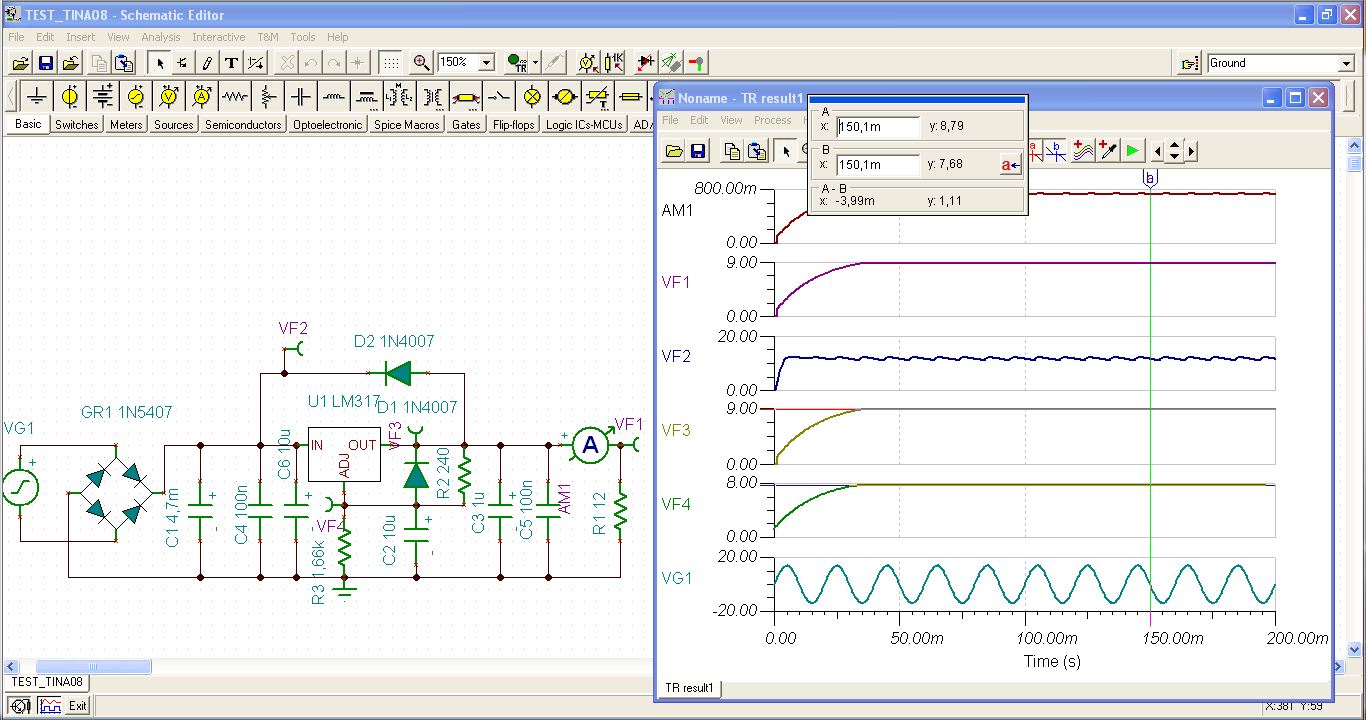Viewport: 1366px width, 720px height.
Task: Click the magnifier zoom icon in the Schematic Editor
Action: coord(422,63)
